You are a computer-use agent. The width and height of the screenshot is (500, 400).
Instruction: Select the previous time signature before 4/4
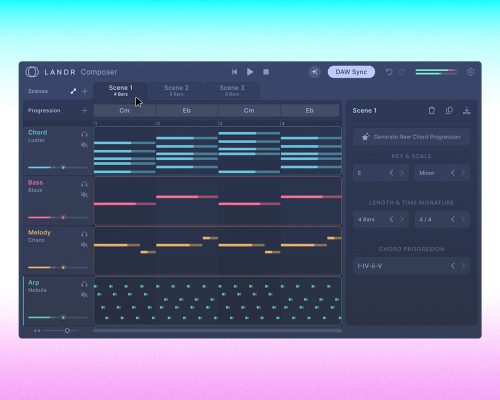point(452,219)
